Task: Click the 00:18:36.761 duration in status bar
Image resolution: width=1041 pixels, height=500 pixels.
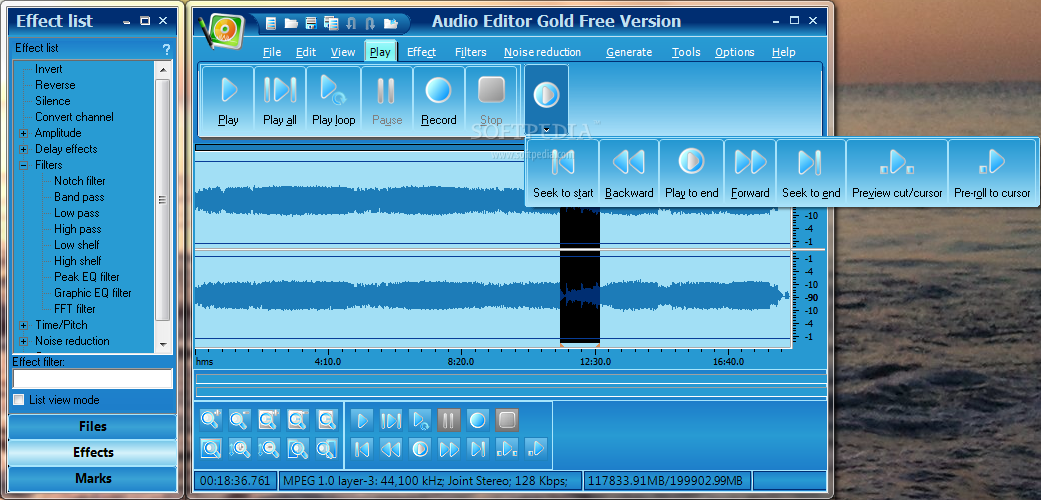Action: [x=235, y=480]
